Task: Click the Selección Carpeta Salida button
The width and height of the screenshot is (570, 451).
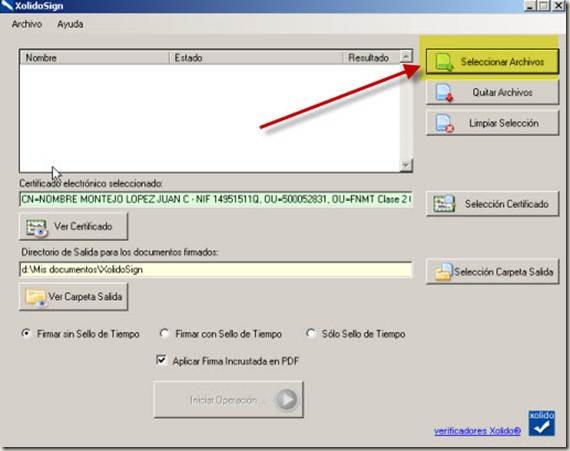Action: 492,271
